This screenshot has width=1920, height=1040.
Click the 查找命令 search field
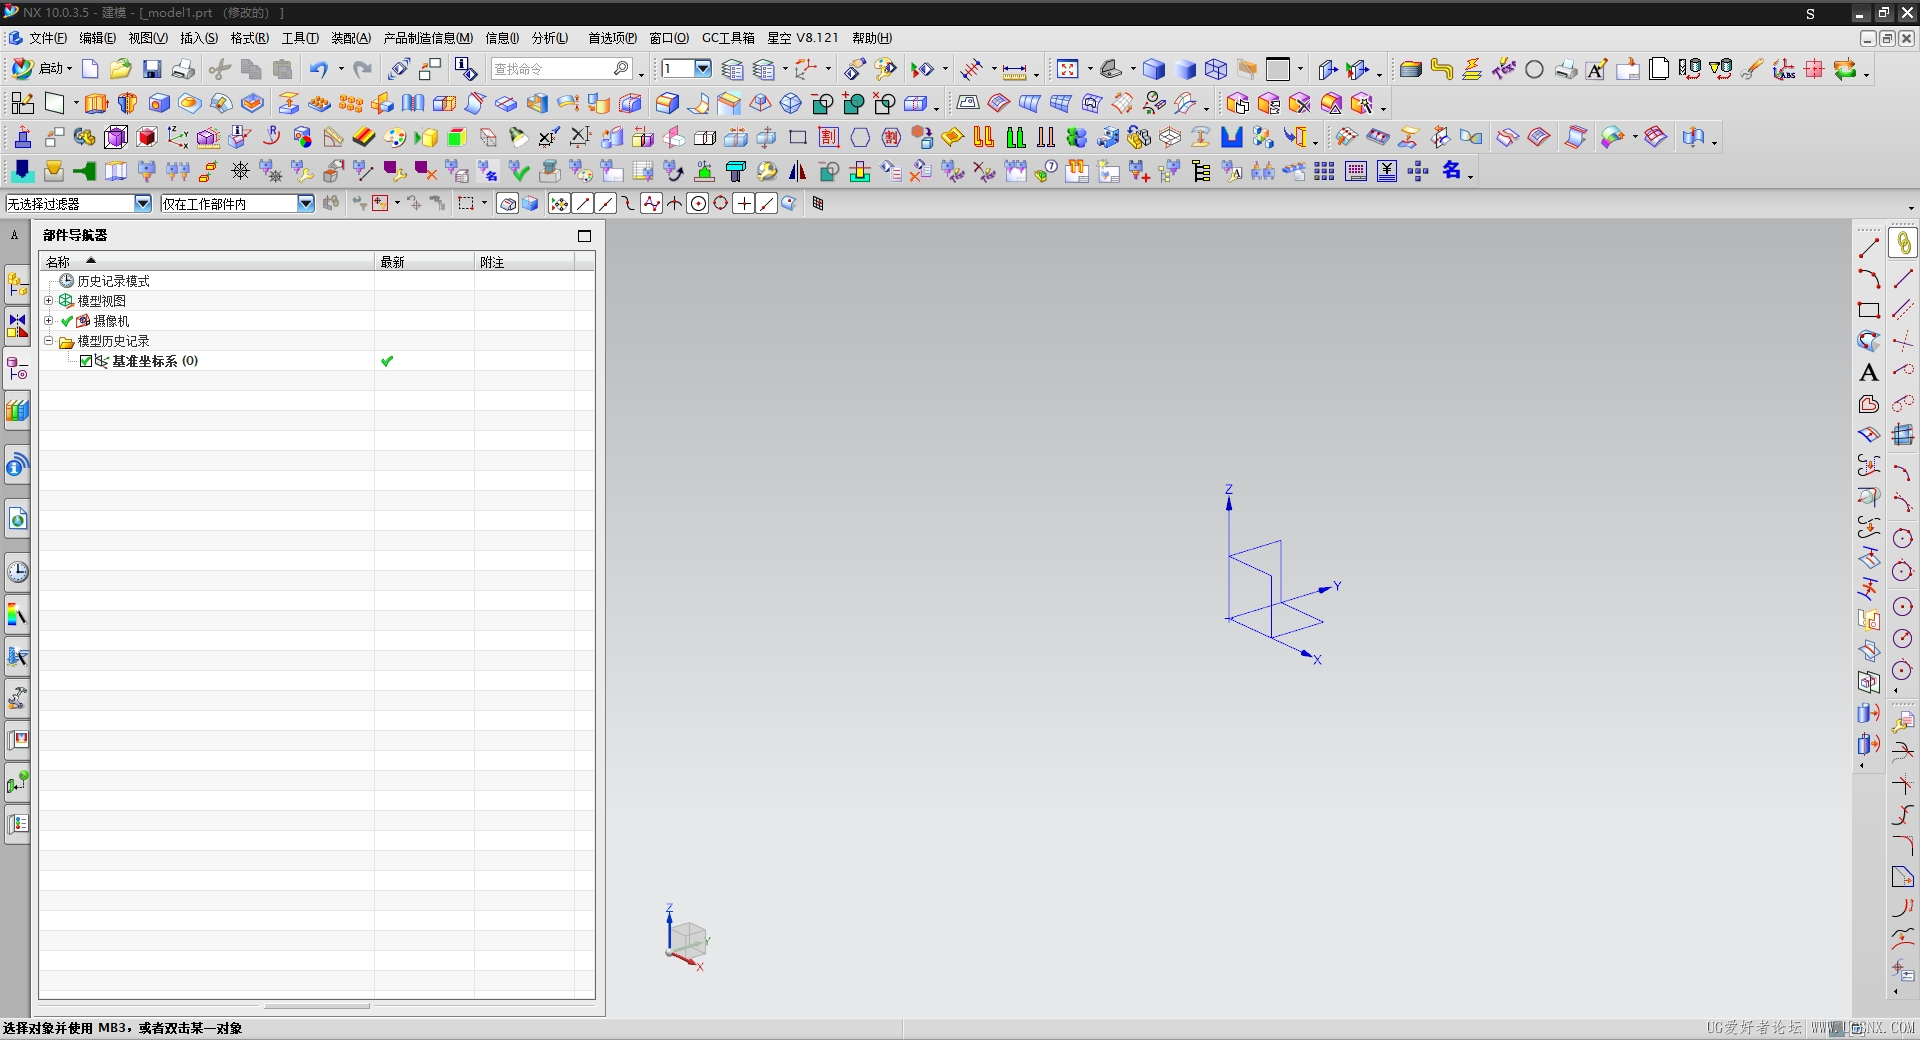click(550, 69)
